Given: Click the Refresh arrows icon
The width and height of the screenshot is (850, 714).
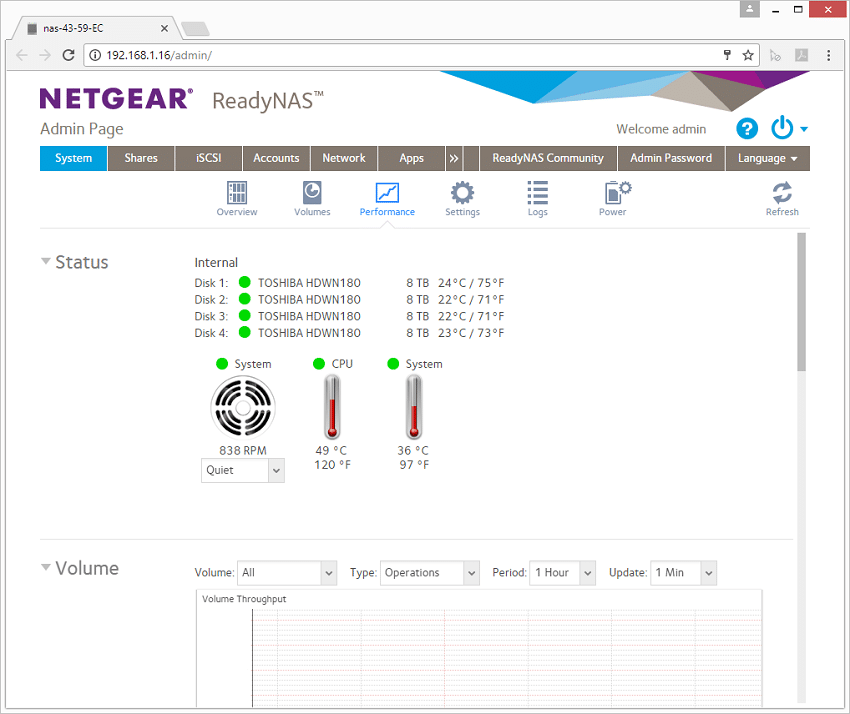Looking at the screenshot, I should pyautogui.click(x=782, y=193).
